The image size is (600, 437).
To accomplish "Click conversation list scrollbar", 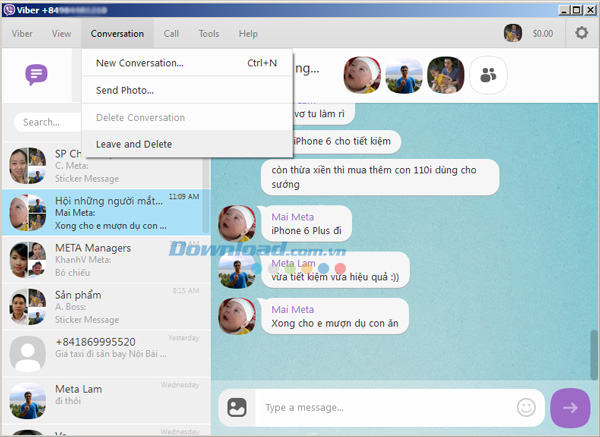I will coord(206,195).
